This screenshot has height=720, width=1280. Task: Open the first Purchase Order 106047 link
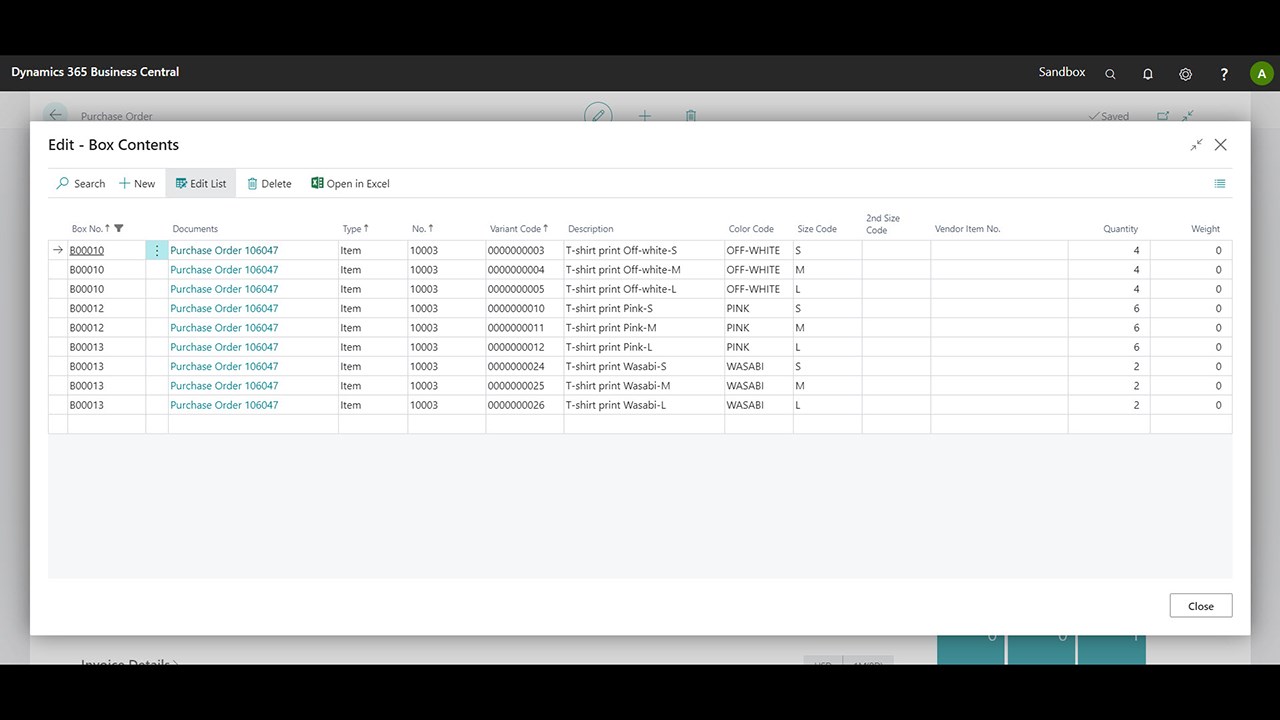(x=224, y=251)
